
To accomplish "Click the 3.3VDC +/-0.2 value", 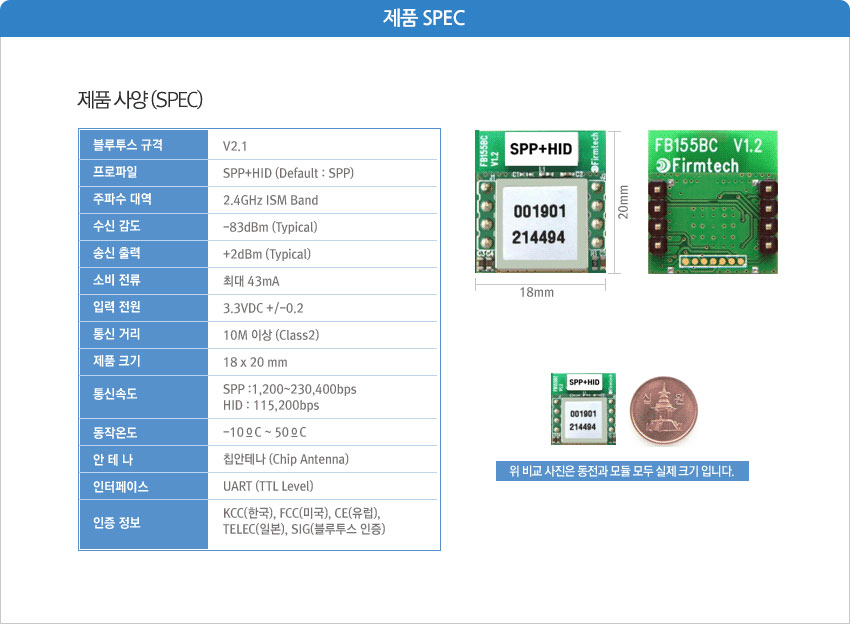I will point(263,308).
